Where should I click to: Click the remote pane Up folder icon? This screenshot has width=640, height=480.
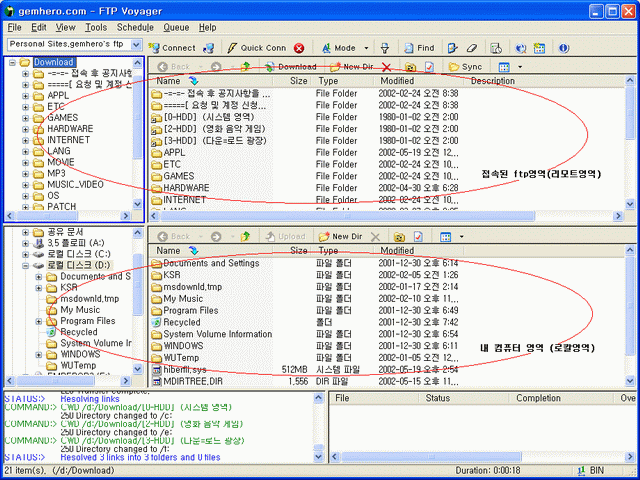pyautogui.click(x=245, y=67)
